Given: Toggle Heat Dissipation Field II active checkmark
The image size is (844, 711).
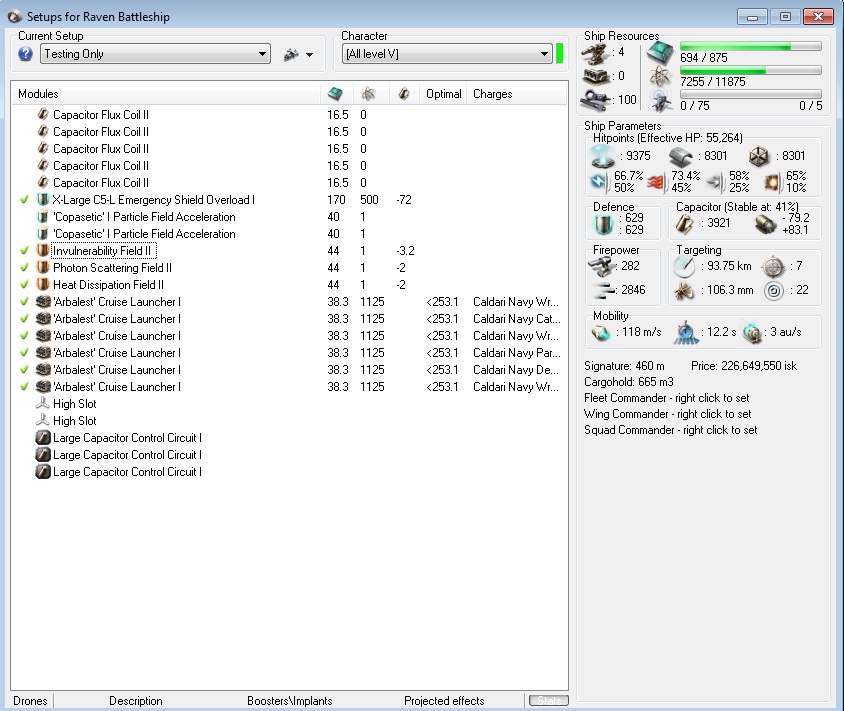Looking at the screenshot, I should pos(24,285).
